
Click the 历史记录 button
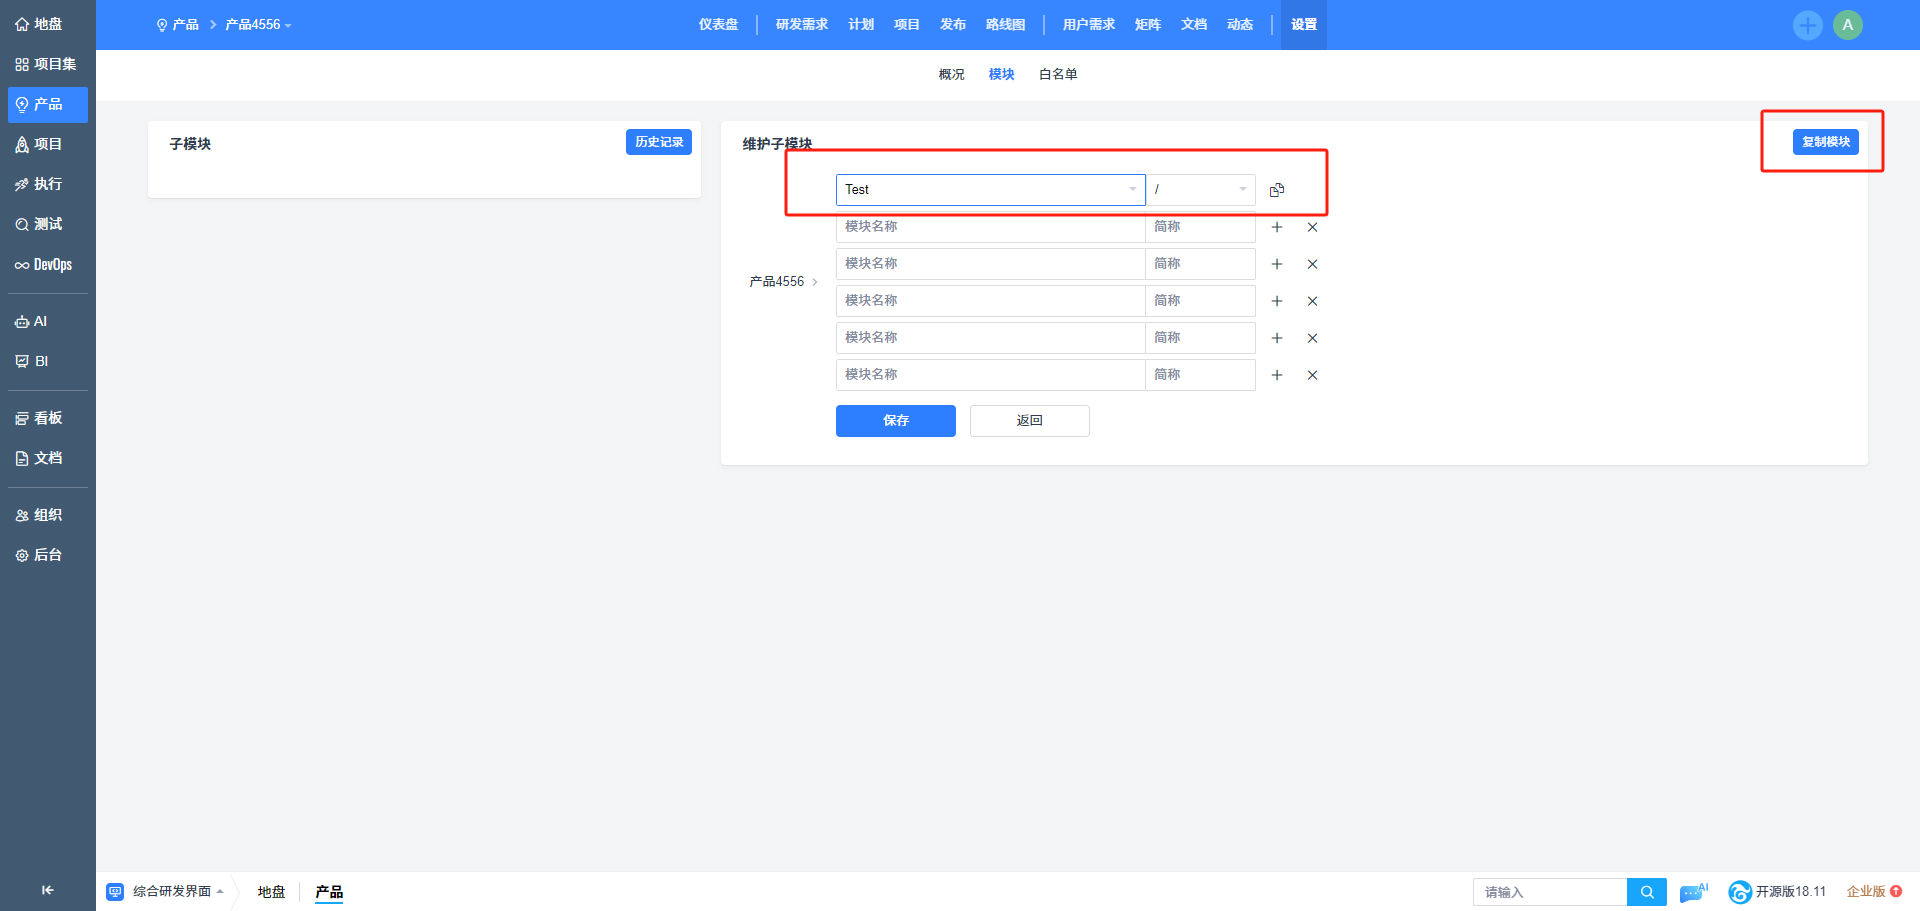[x=659, y=142]
